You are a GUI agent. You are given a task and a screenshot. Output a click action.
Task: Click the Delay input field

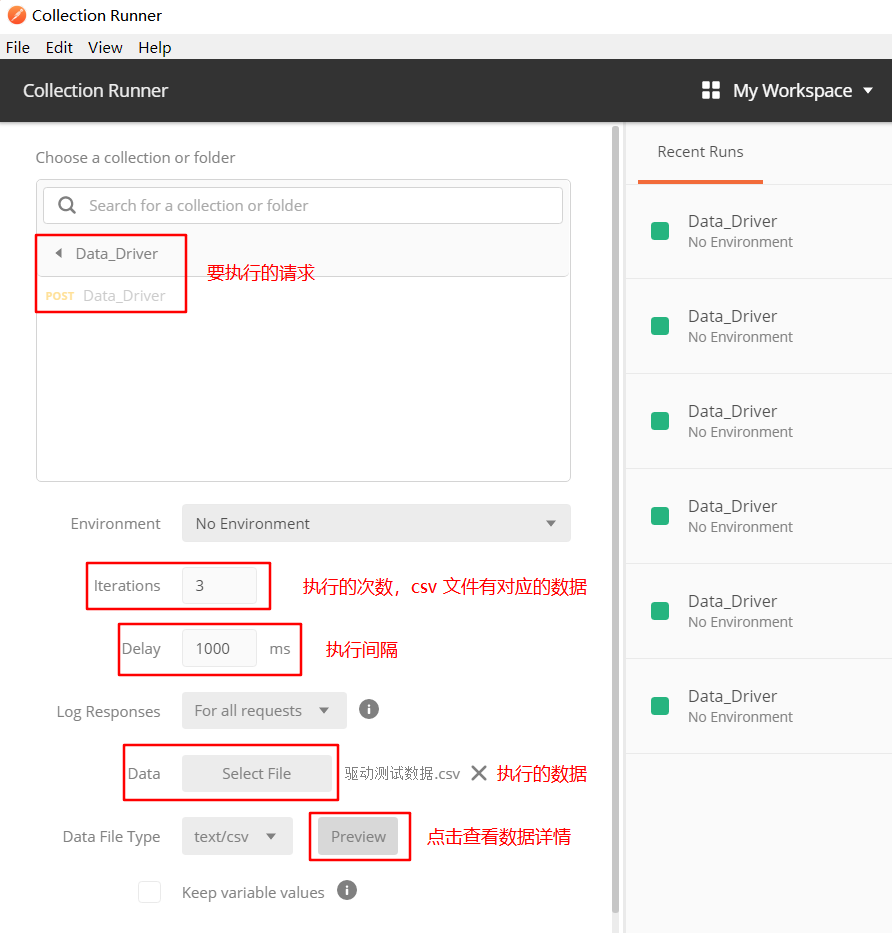click(x=220, y=648)
